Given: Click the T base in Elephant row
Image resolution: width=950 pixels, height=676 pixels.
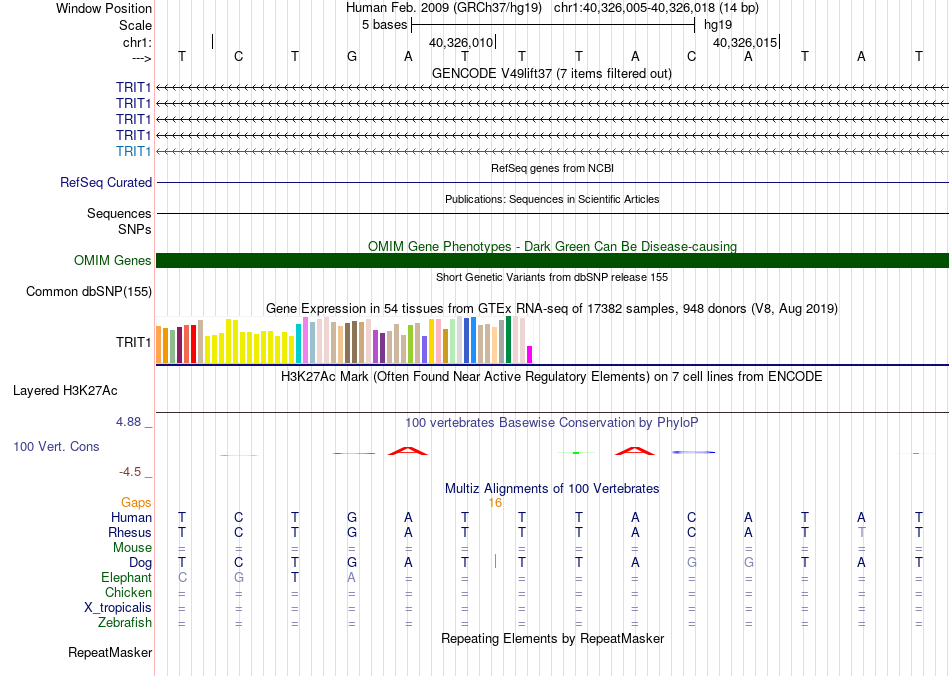Looking at the screenshot, I should point(294,577).
